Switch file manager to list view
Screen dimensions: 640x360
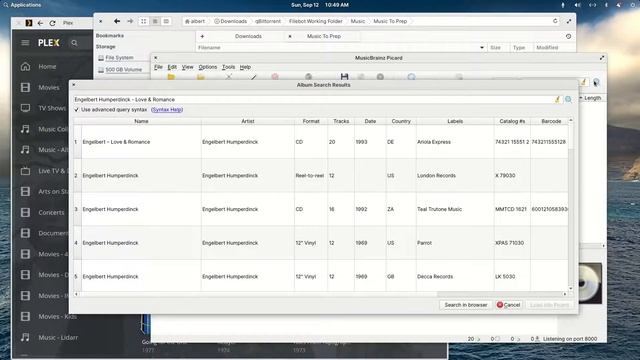click(155, 21)
